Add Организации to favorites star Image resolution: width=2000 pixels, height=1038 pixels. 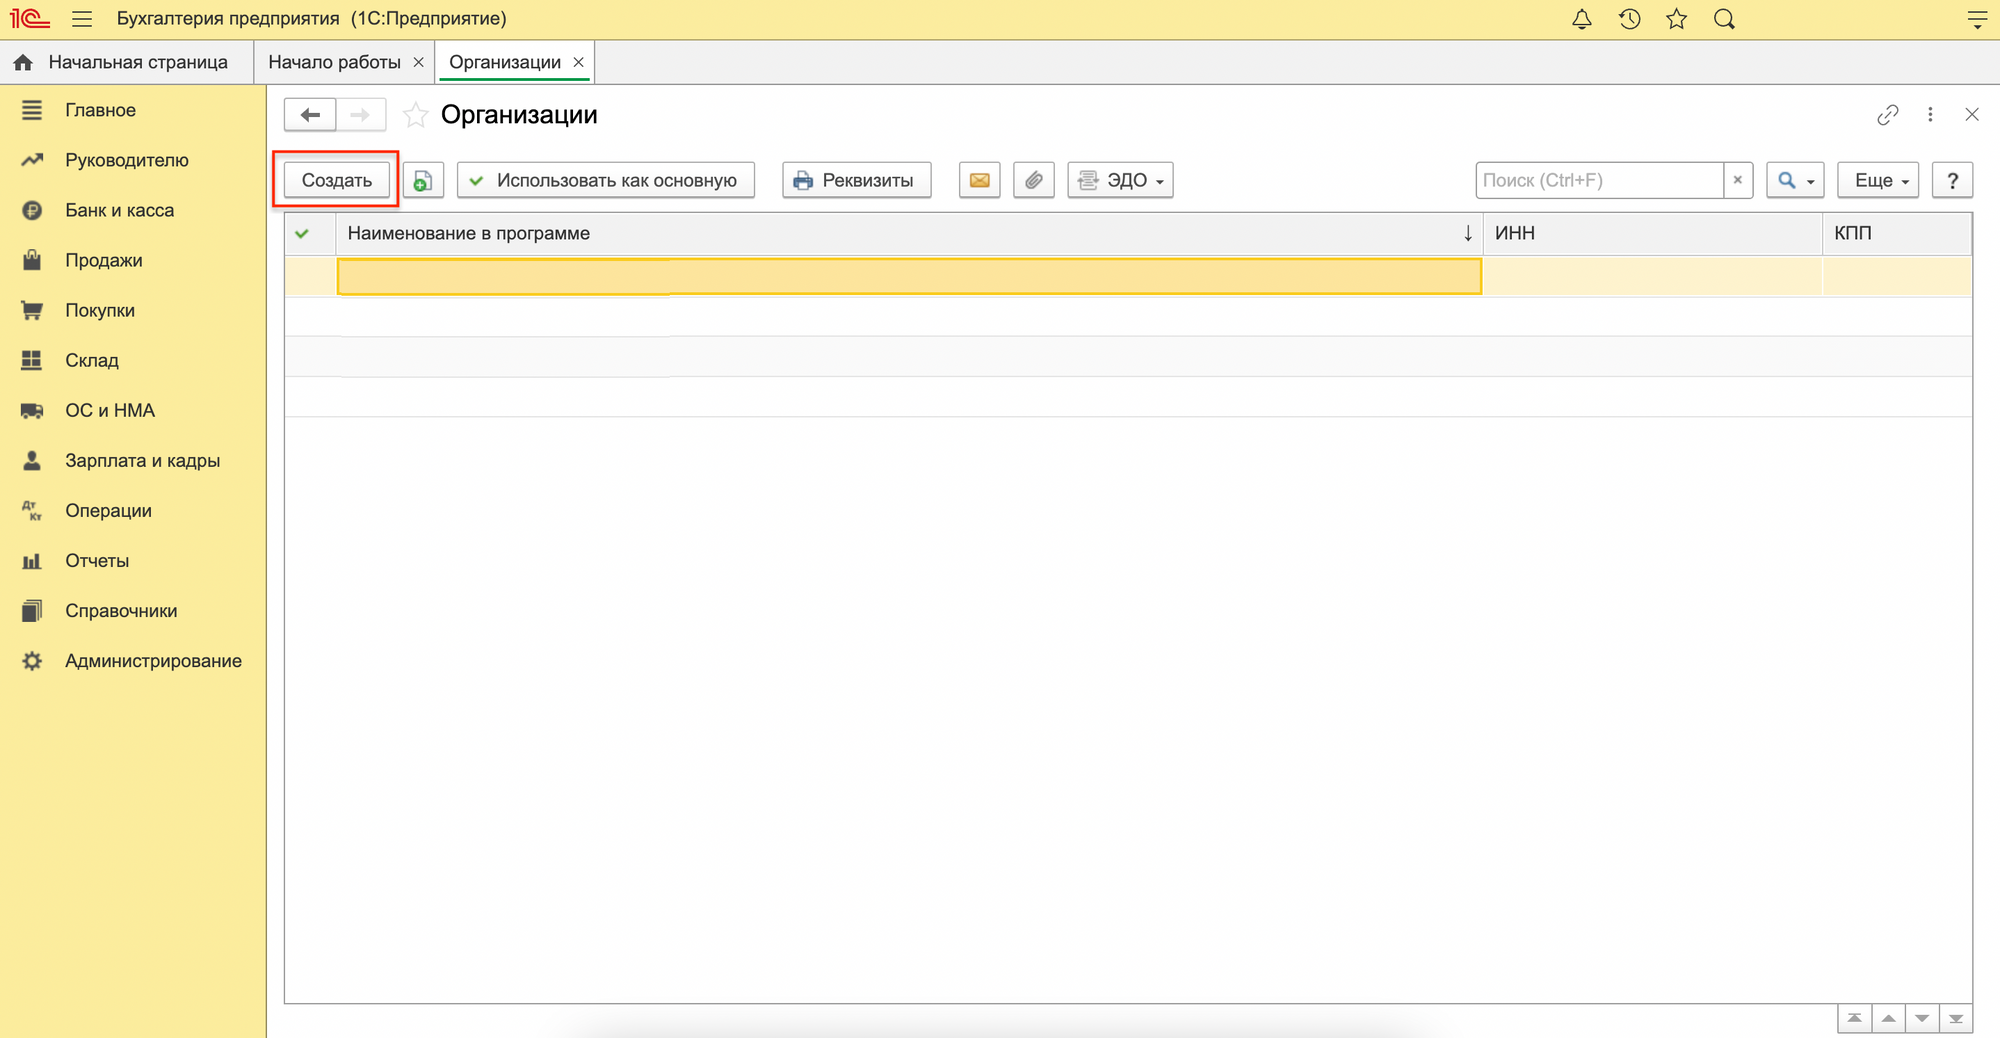pos(415,116)
